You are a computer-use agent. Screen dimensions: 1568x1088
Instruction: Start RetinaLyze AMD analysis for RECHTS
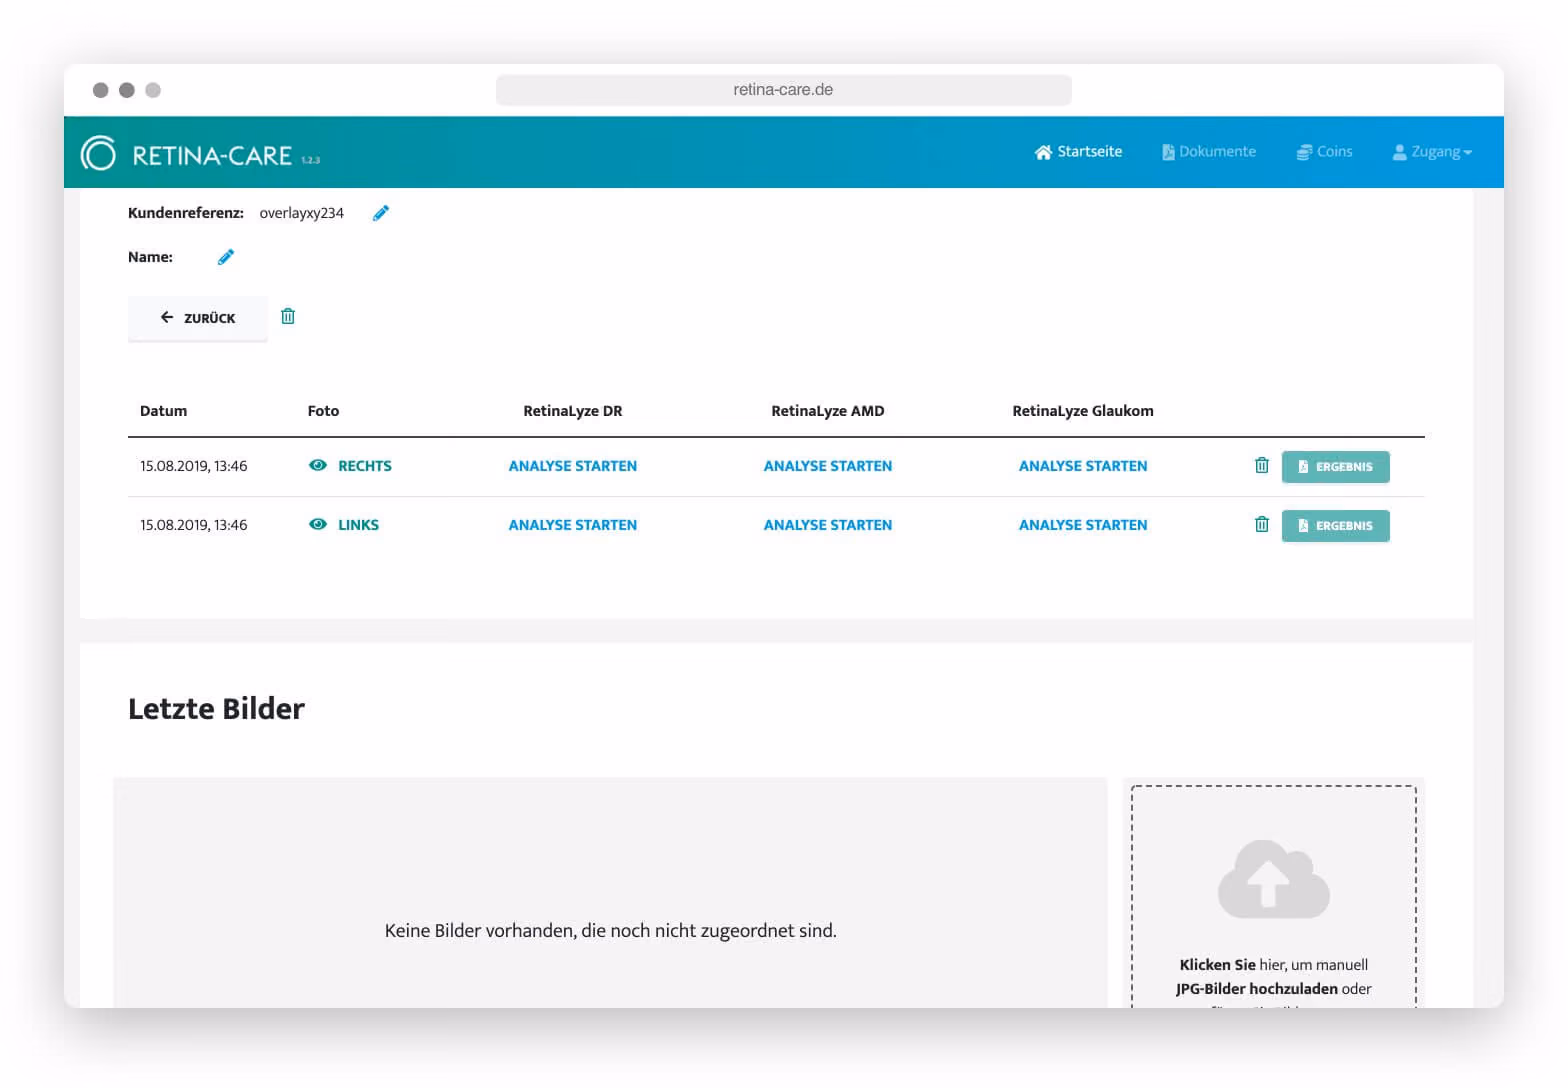(x=828, y=466)
